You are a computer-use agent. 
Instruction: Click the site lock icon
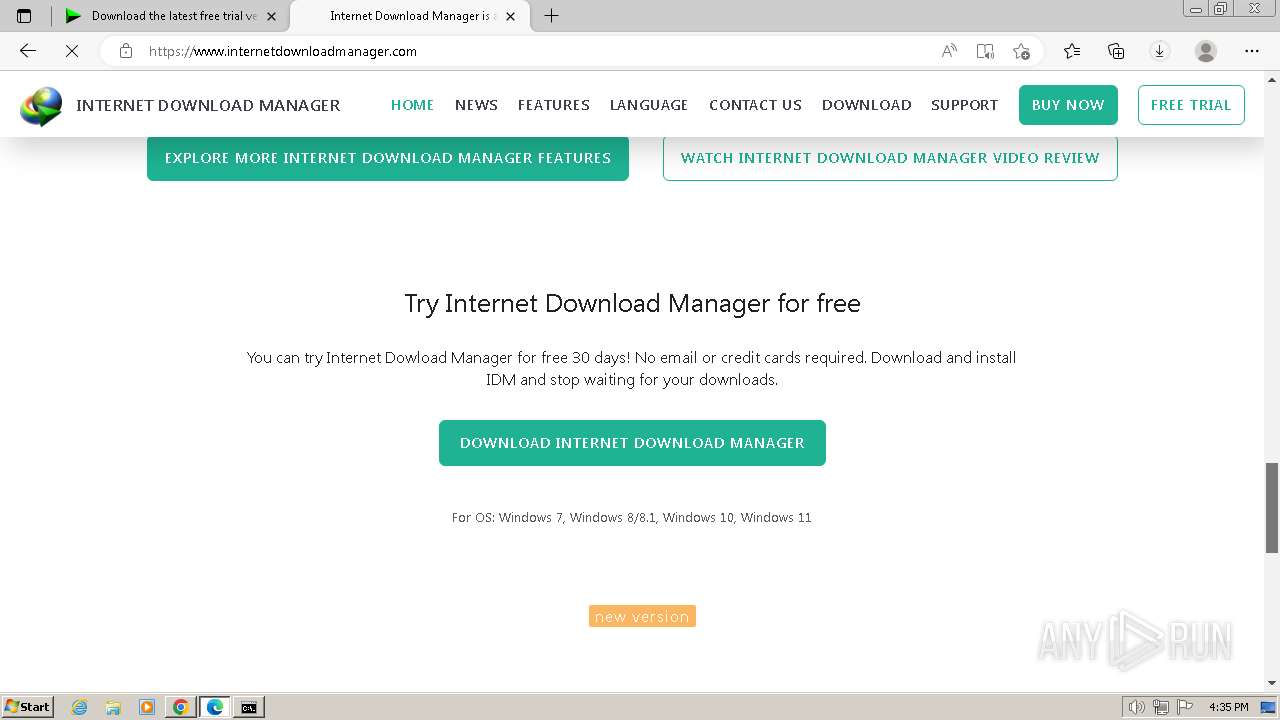click(x=126, y=51)
